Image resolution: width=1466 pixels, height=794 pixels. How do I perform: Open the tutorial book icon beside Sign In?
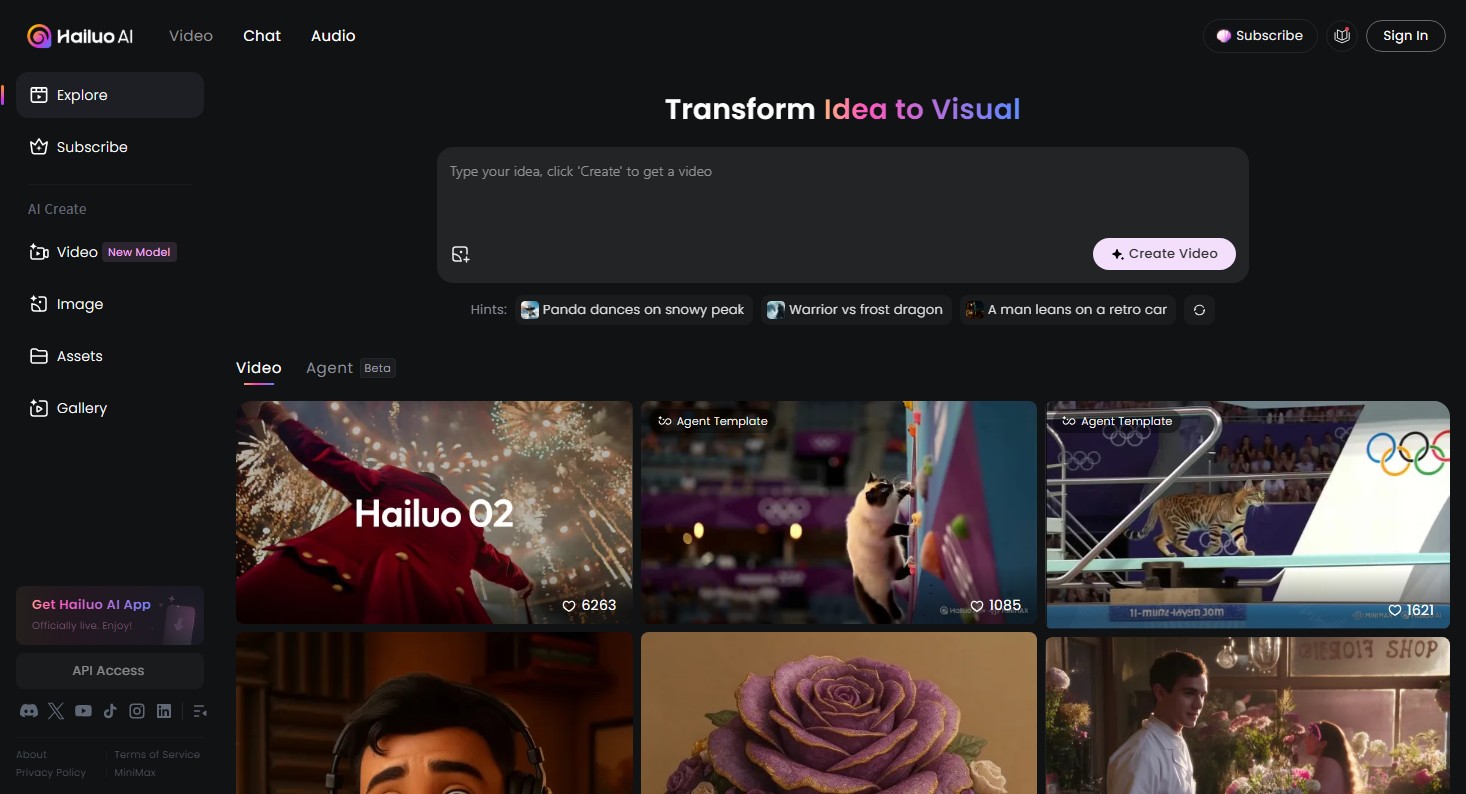(1342, 36)
